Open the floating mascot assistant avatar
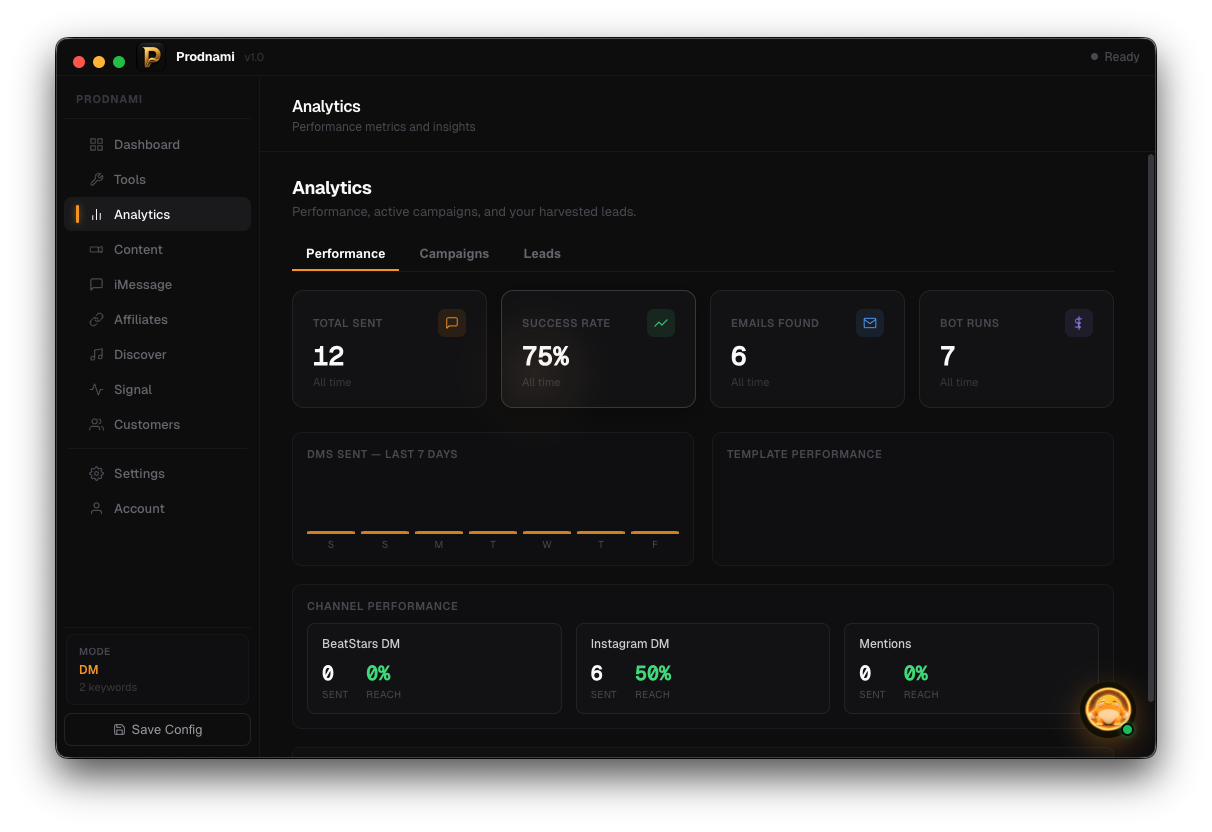The width and height of the screenshot is (1212, 832). click(1107, 710)
